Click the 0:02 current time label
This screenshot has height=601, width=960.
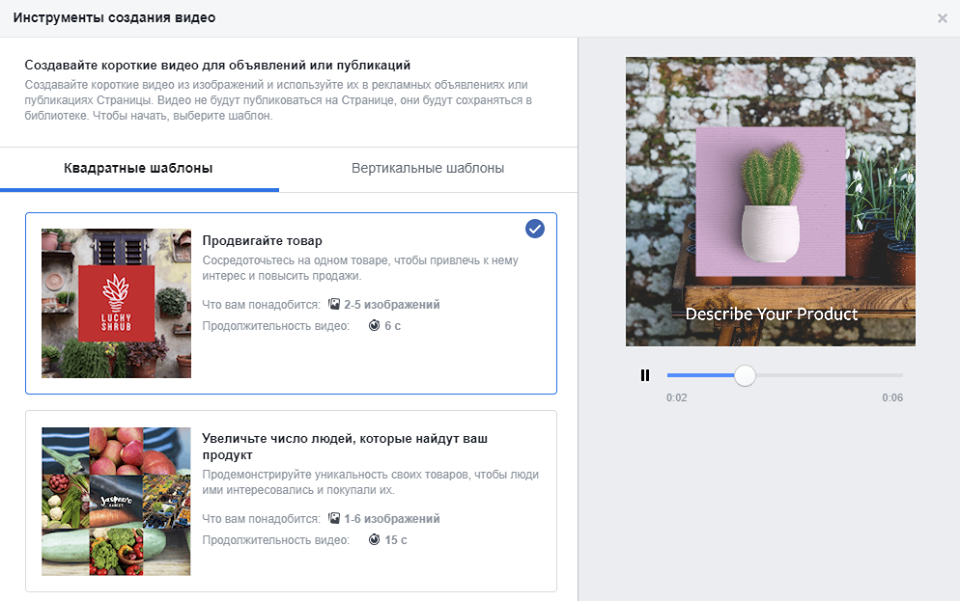pos(677,398)
